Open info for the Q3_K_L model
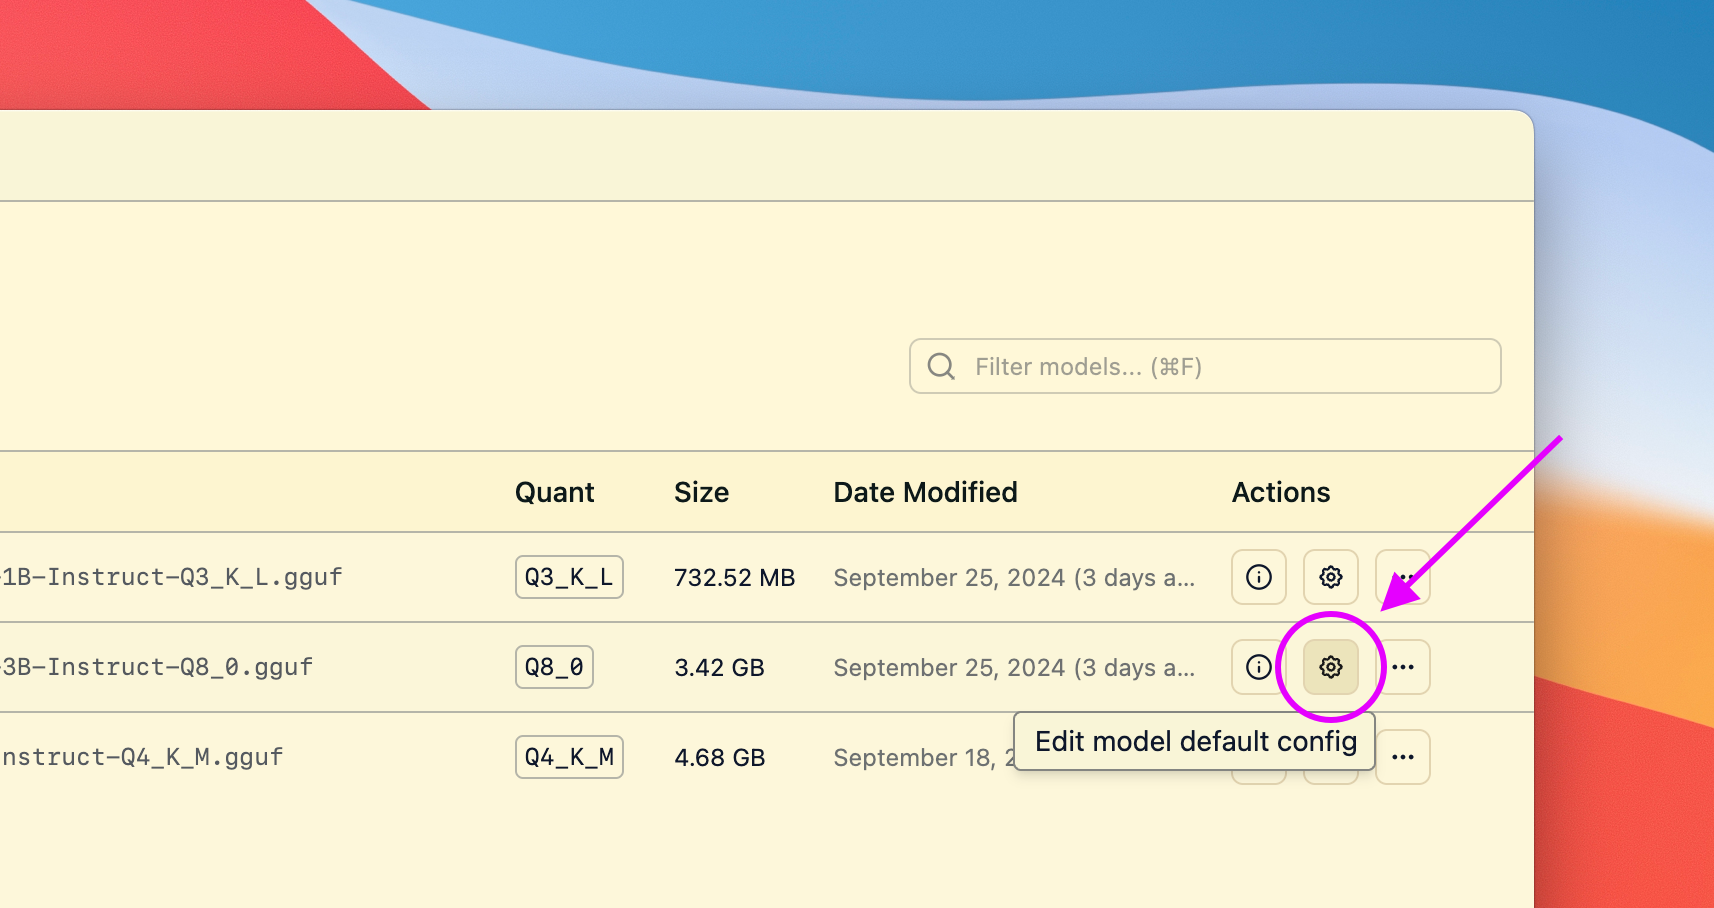The height and width of the screenshot is (908, 1714). [x=1258, y=577]
